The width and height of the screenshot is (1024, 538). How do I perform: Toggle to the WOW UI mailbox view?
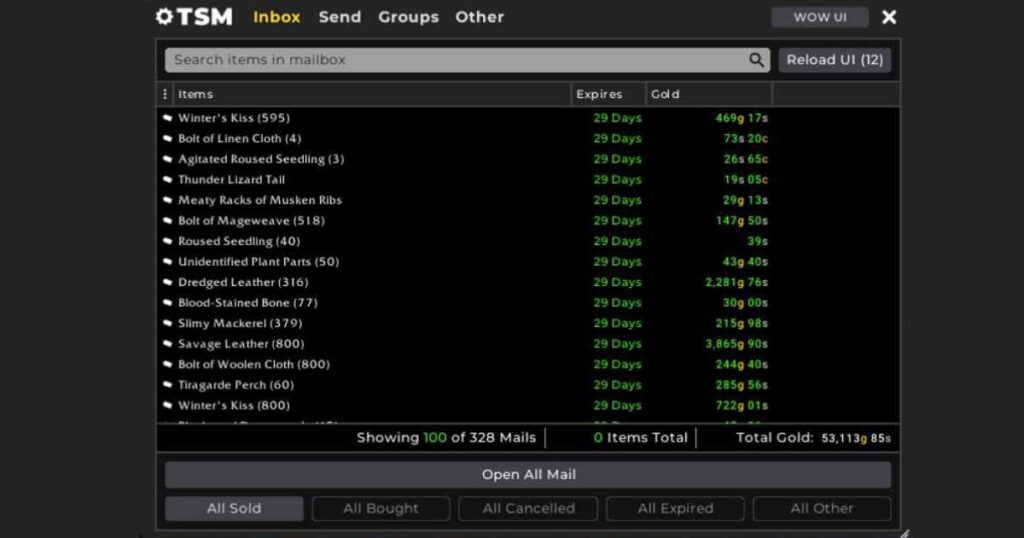[819, 17]
